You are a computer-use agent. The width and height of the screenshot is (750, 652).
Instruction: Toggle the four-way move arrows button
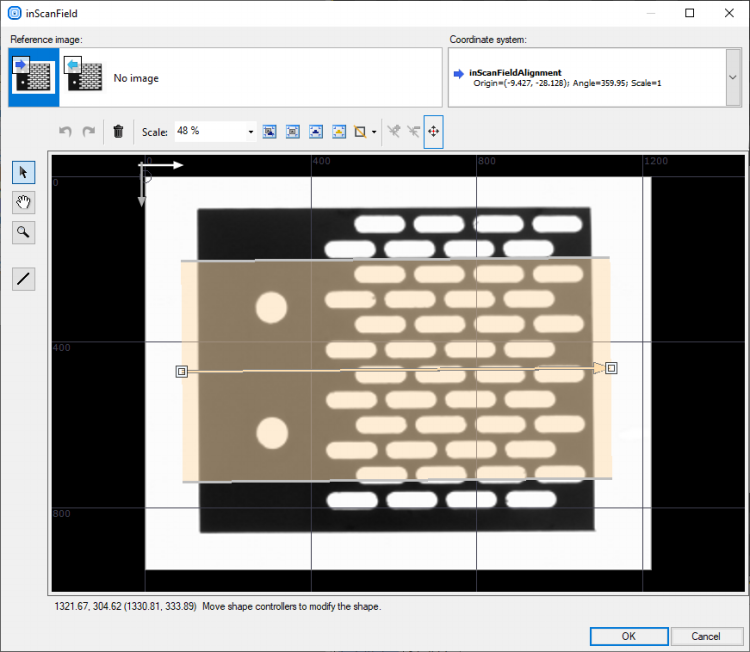coord(433,131)
